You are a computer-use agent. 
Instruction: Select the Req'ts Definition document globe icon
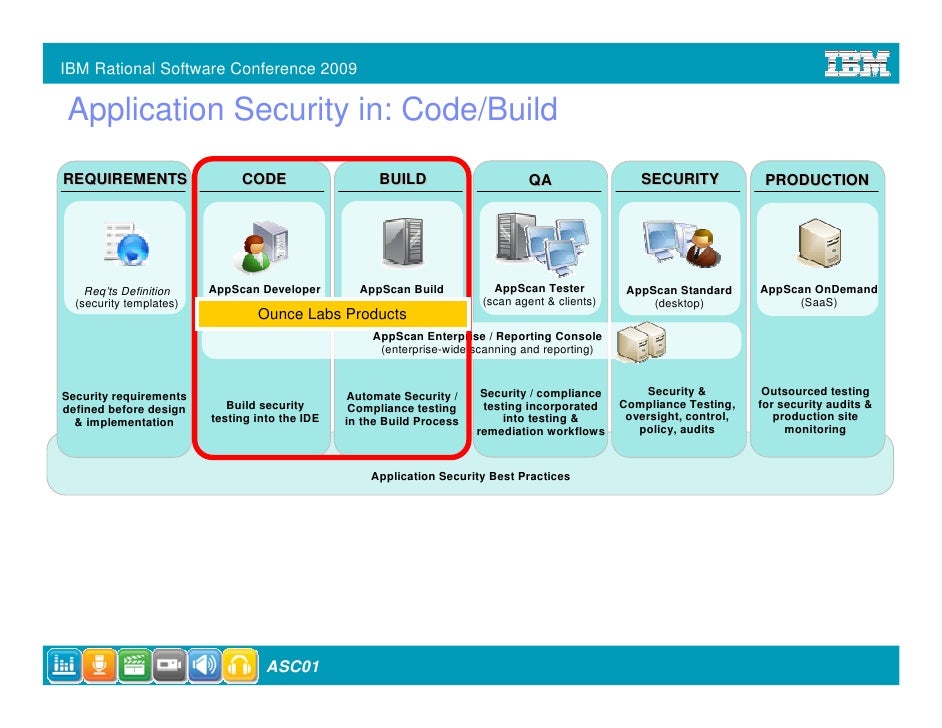(x=127, y=244)
